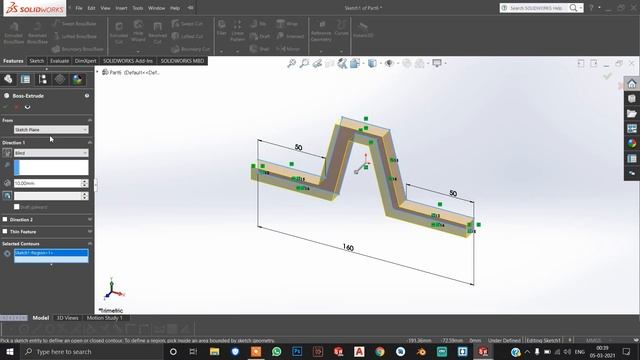Toggle Detailed Preview eye button

27,107
